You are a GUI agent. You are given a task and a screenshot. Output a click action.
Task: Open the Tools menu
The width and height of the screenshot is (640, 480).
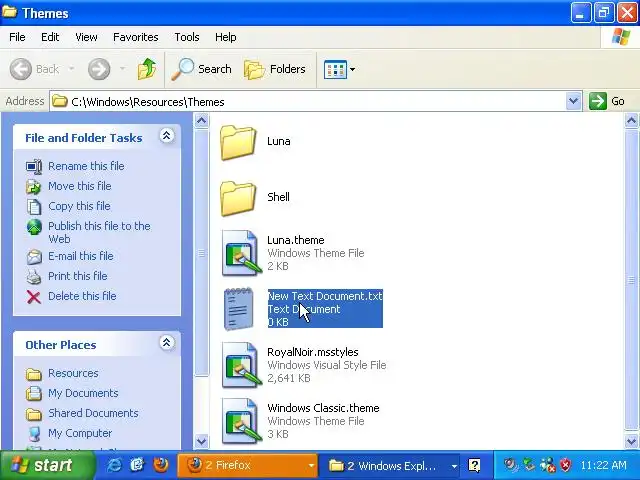pos(187,37)
